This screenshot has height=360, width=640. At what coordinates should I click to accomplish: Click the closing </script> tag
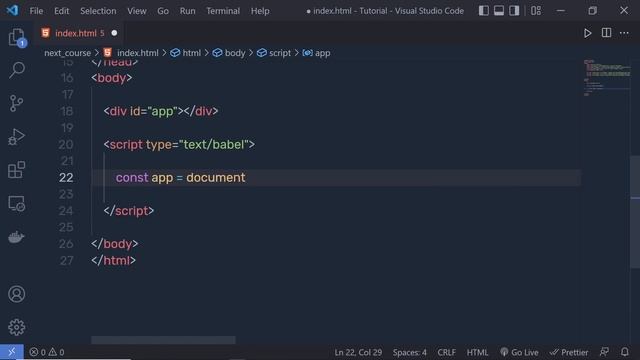tap(129, 211)
